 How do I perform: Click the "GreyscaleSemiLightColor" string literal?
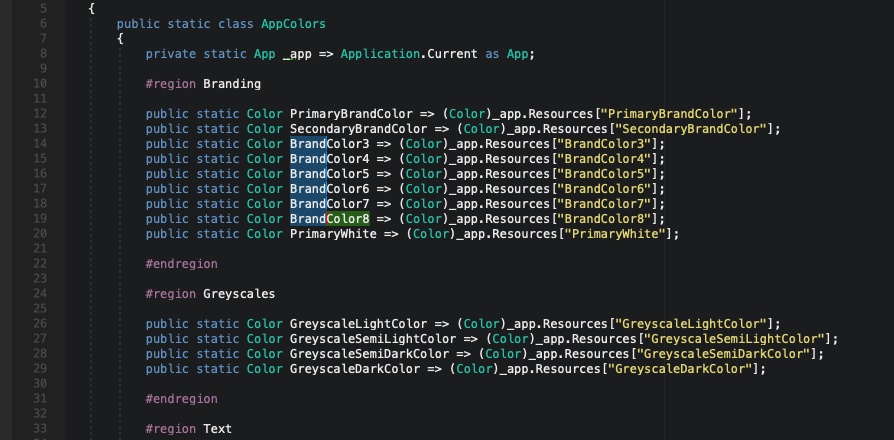(x=734, y=339)
